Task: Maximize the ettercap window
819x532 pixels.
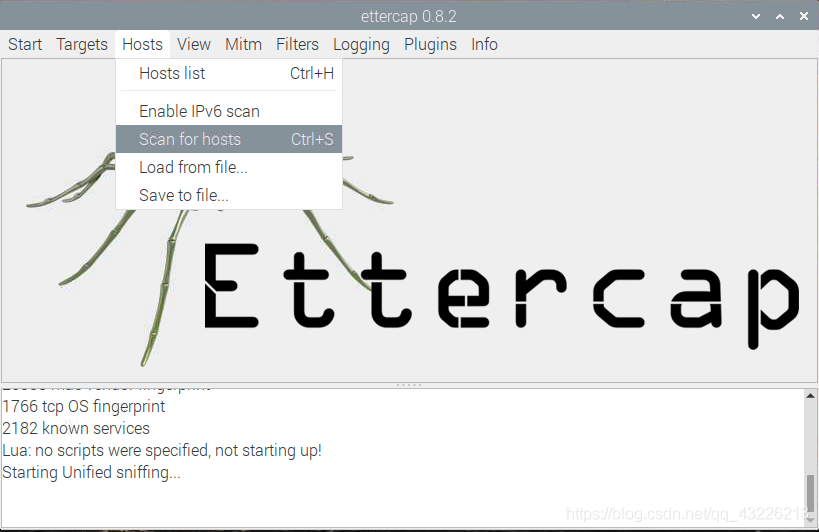Action: point(780,16)
